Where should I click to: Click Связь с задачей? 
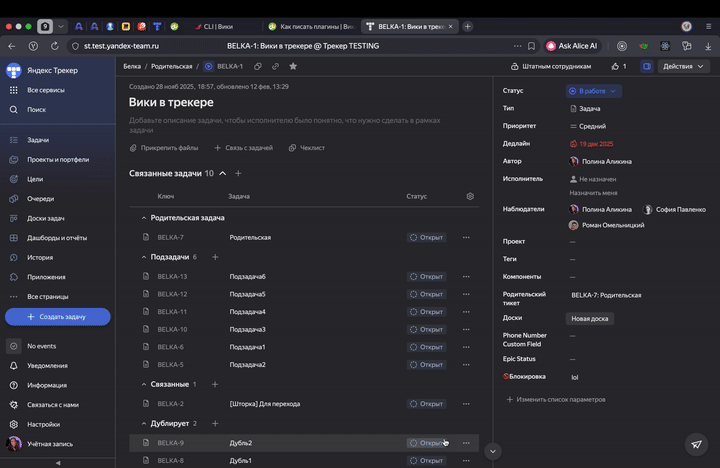click(x=244, y=148)
